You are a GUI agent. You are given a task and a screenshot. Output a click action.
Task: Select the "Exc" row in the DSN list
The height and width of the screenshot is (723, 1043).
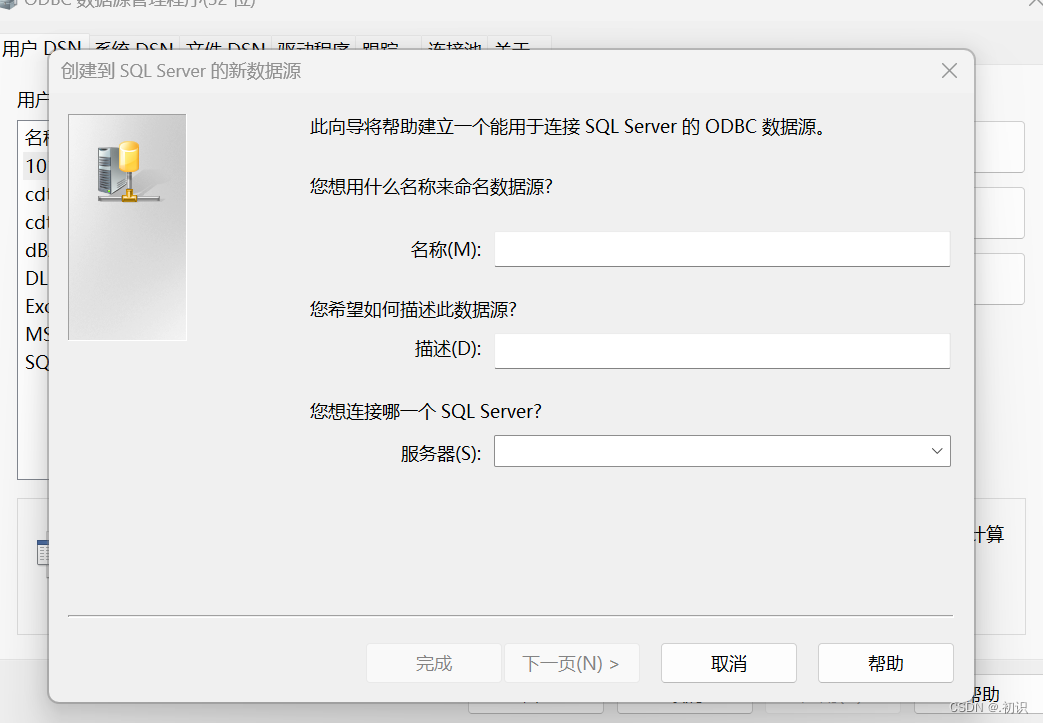(x=36, y=306)
